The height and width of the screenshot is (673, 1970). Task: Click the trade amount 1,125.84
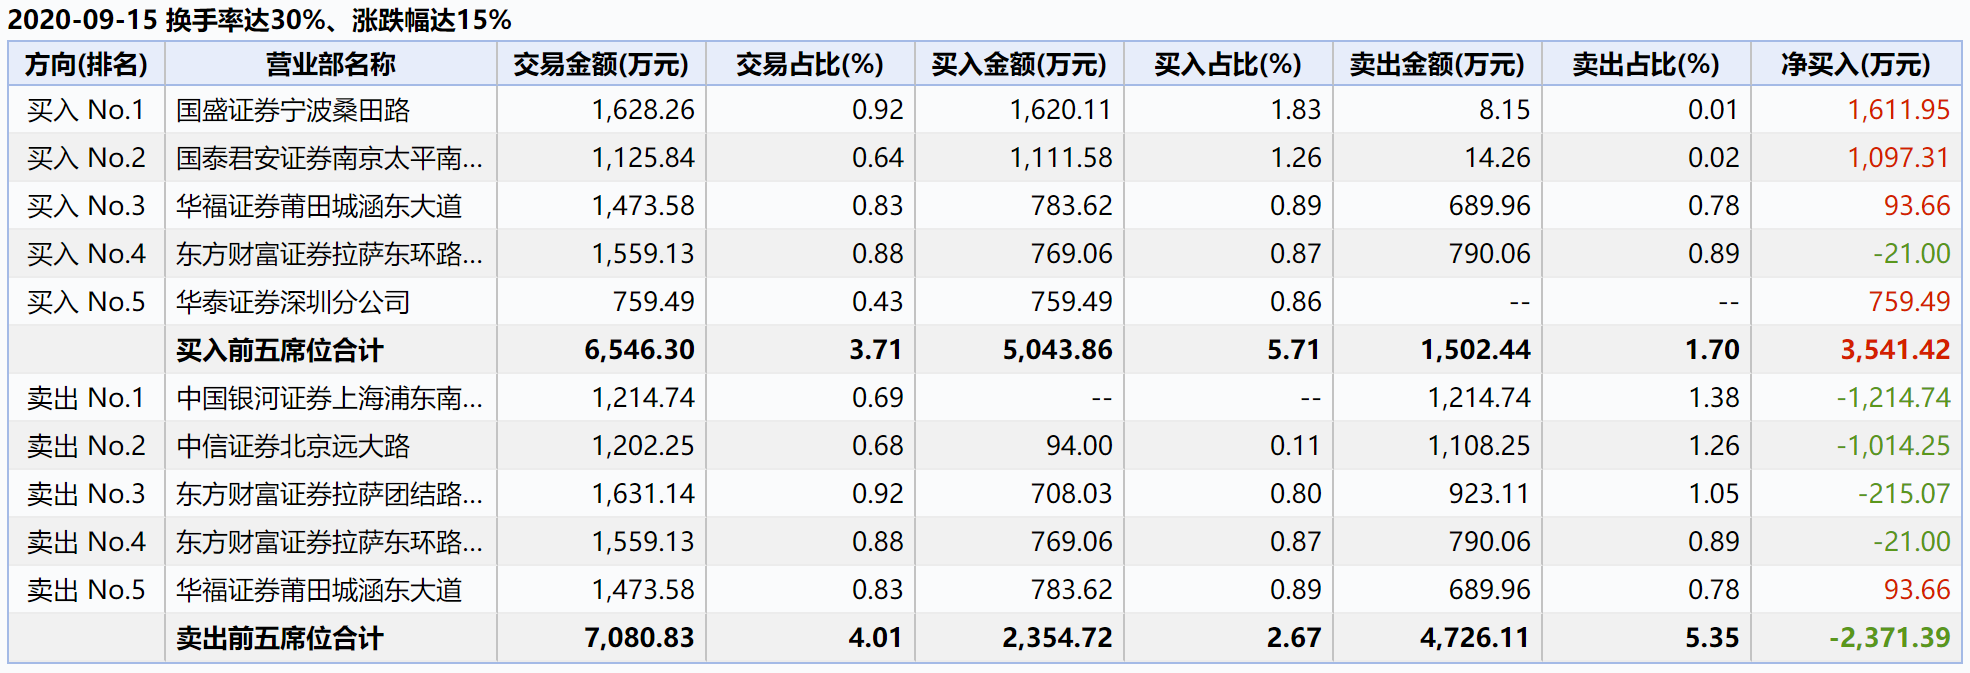643,158
